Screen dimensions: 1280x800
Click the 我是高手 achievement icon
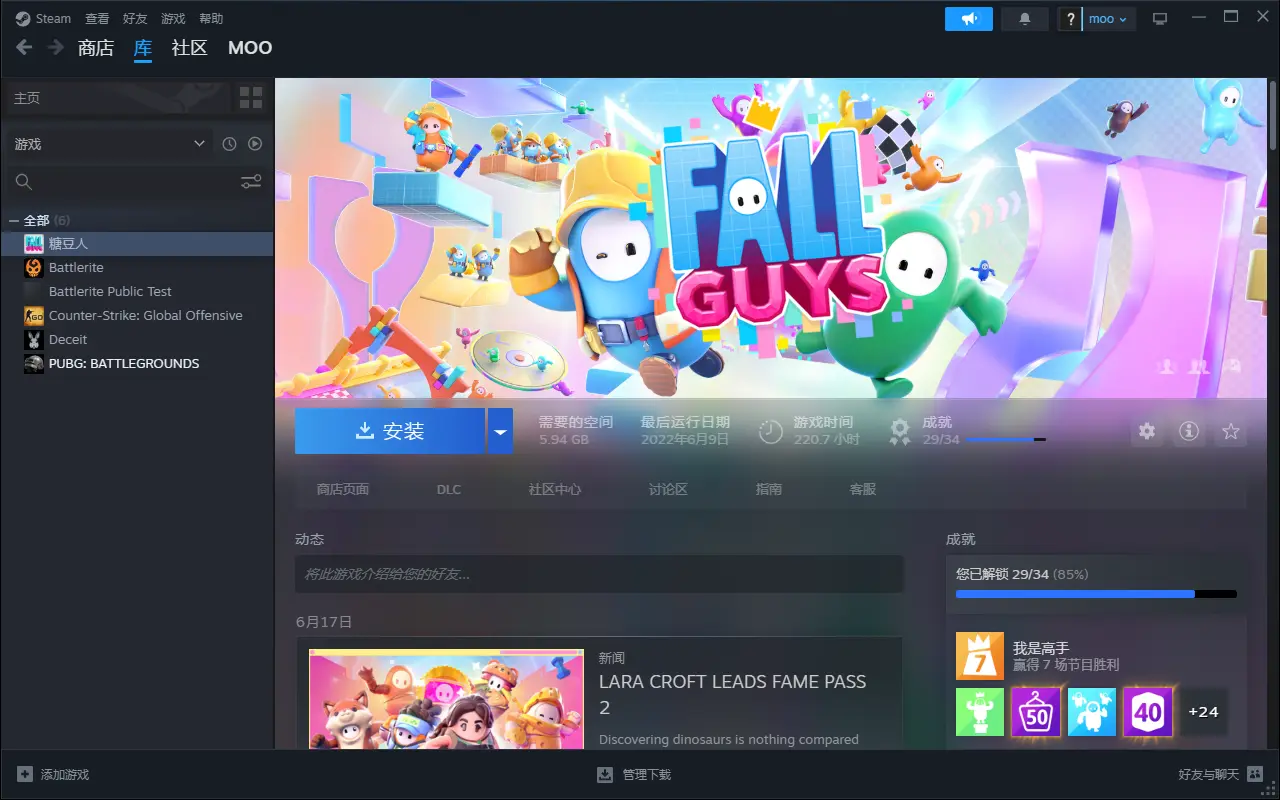(x=980, y=656)
